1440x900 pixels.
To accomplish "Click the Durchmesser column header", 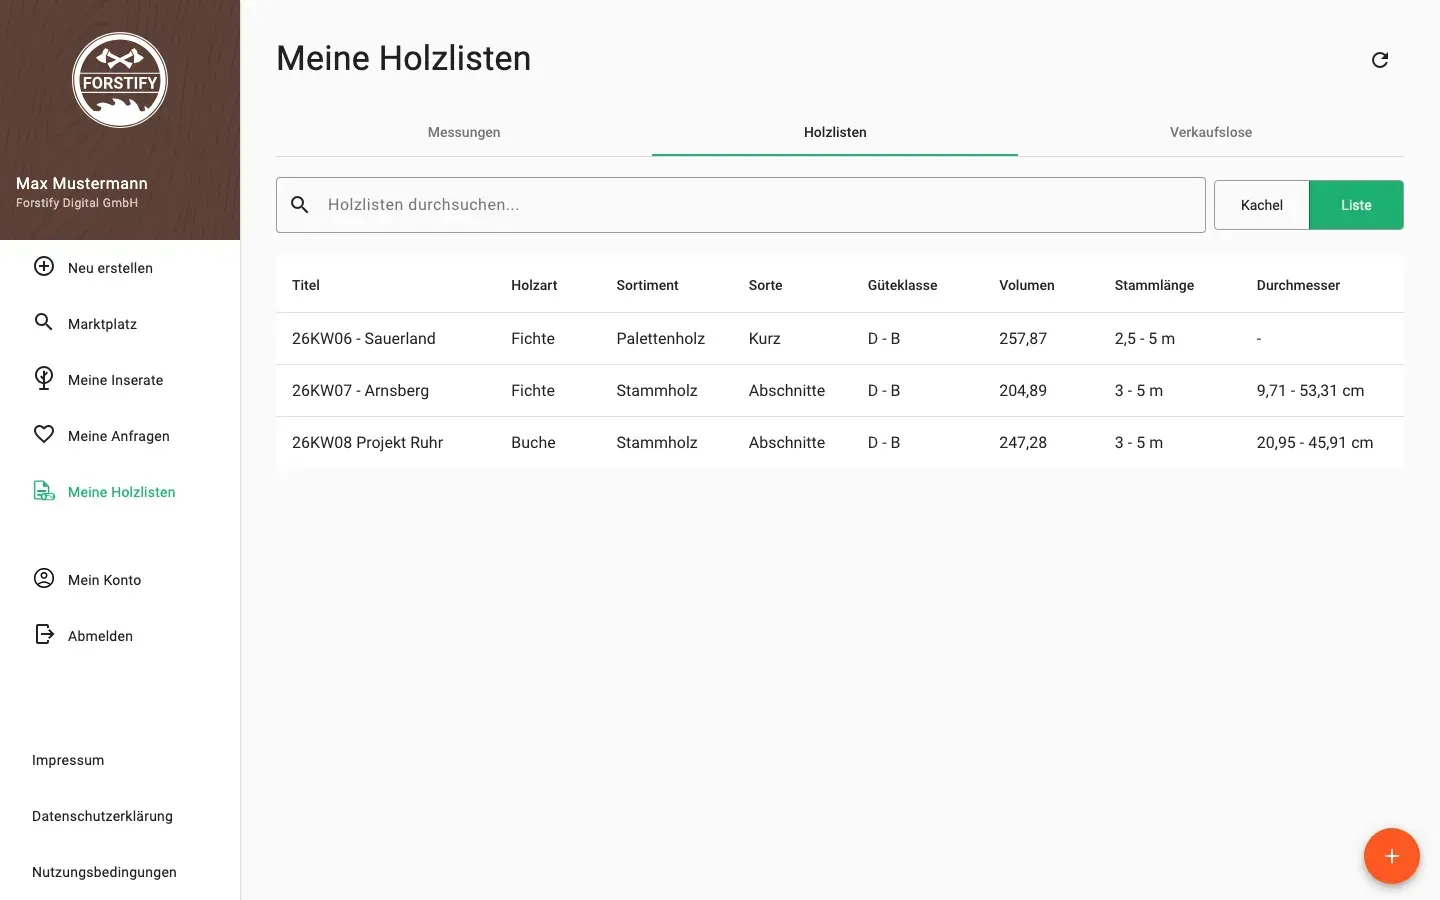I will pos(1298,285).
